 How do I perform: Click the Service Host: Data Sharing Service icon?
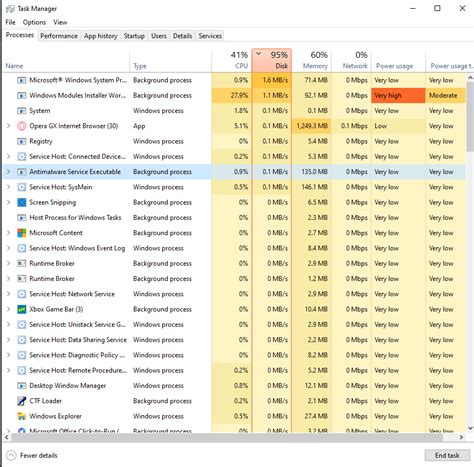click(x=22, y=340)
